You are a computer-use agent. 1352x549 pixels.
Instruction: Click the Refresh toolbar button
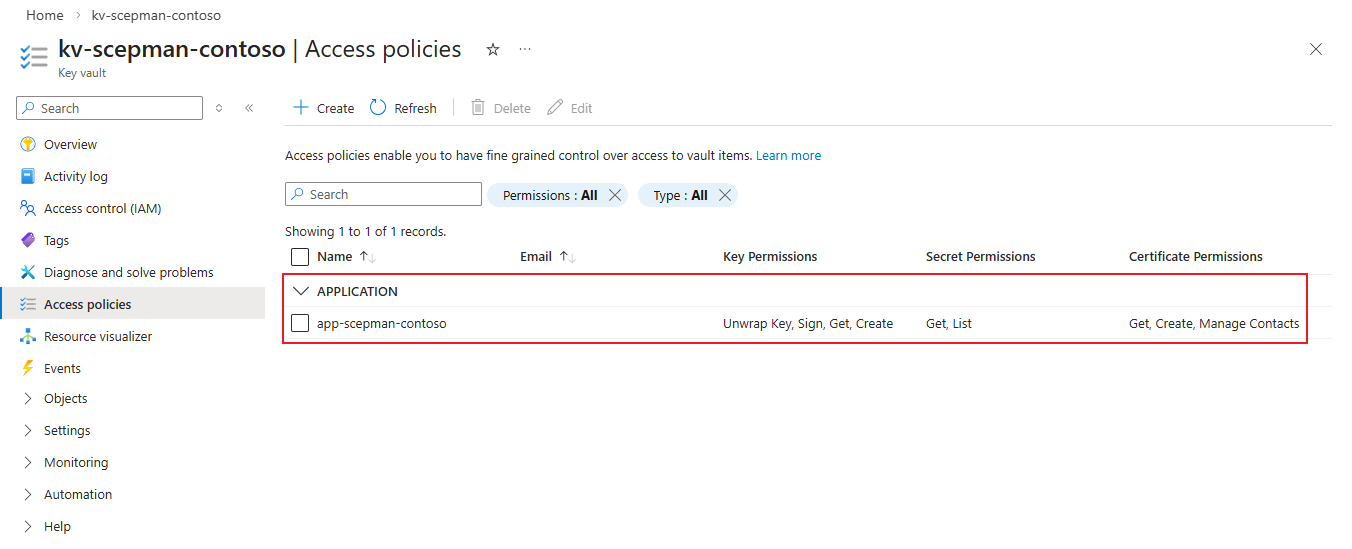tap(403, 108)
